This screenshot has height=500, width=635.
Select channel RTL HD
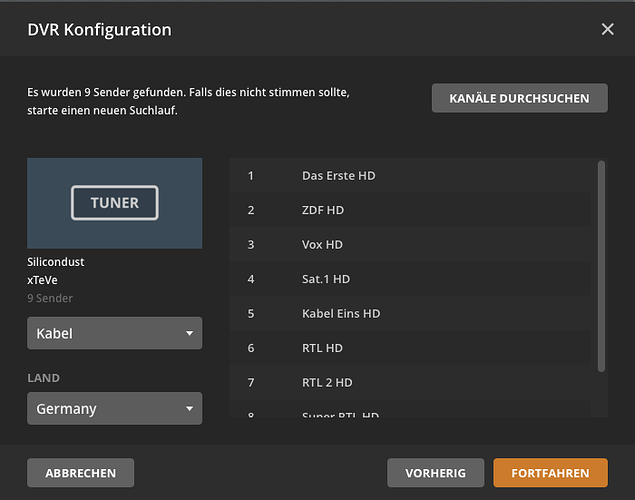coord(322,348)
